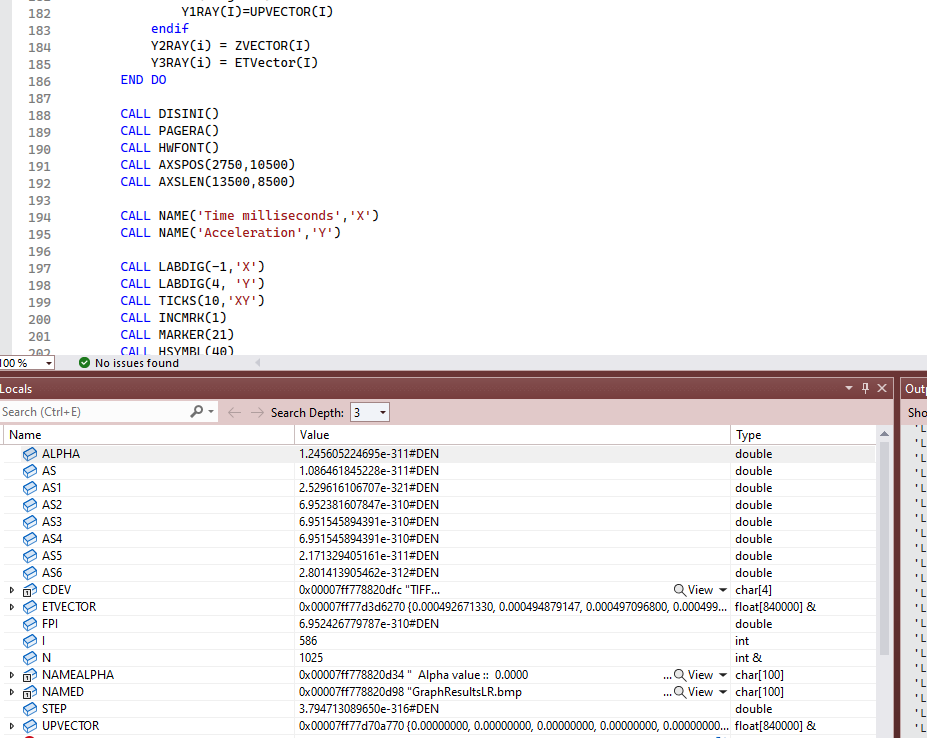
Task: Click the STEP variable icon
Action: (30, 709)
